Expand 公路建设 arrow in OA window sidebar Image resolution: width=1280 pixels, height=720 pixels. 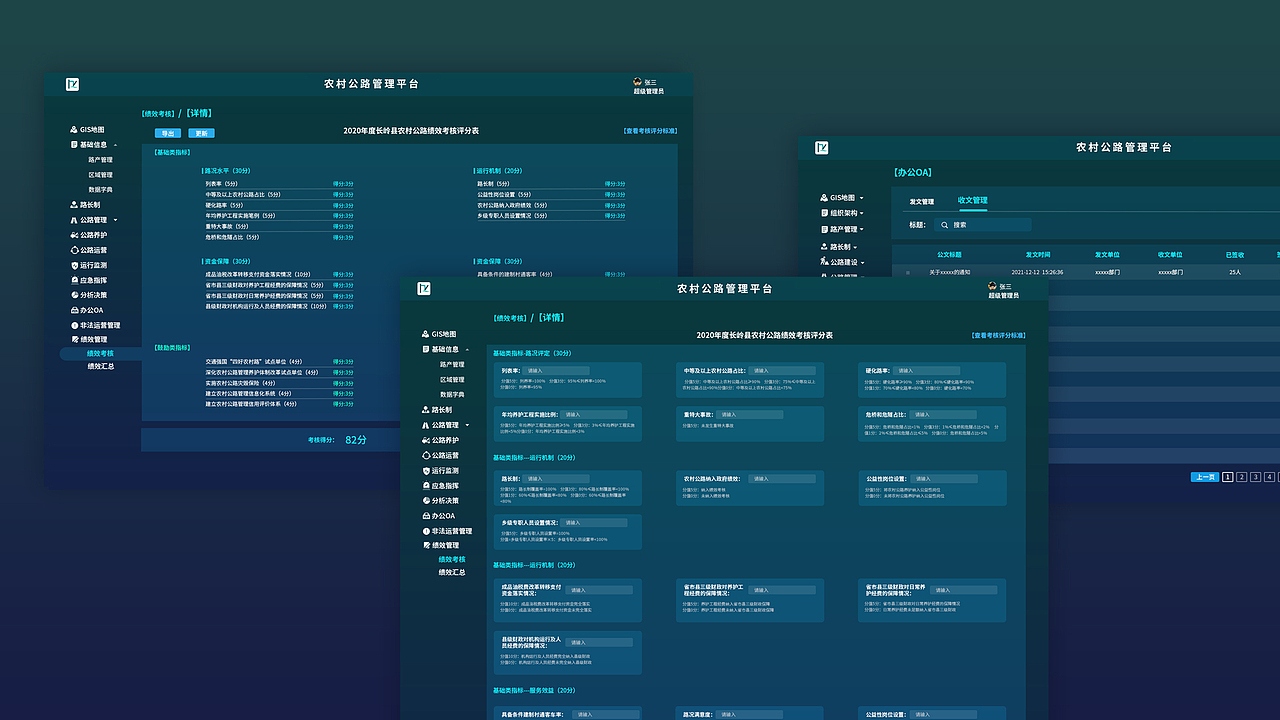coord(861,262)
